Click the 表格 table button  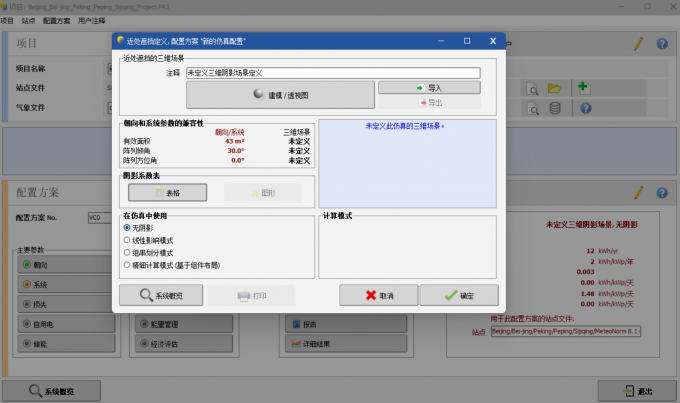tap(167, 193)
